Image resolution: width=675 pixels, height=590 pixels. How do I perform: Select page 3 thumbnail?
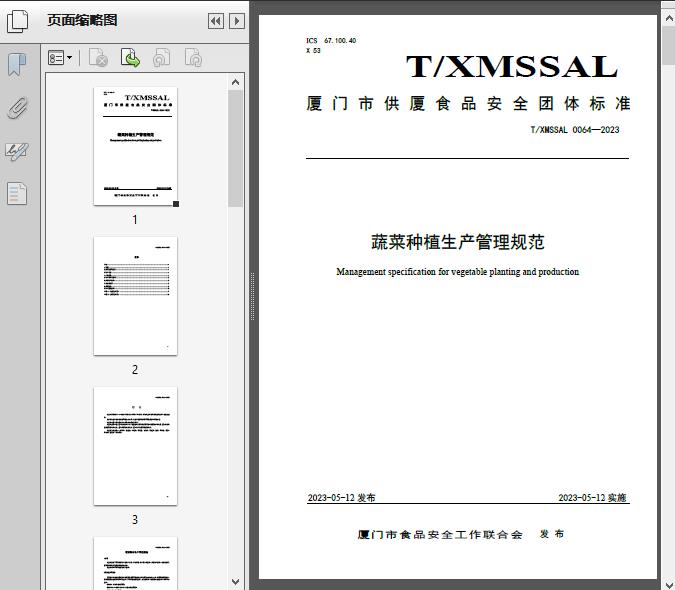pyautogui.click(x=135, y=446)
